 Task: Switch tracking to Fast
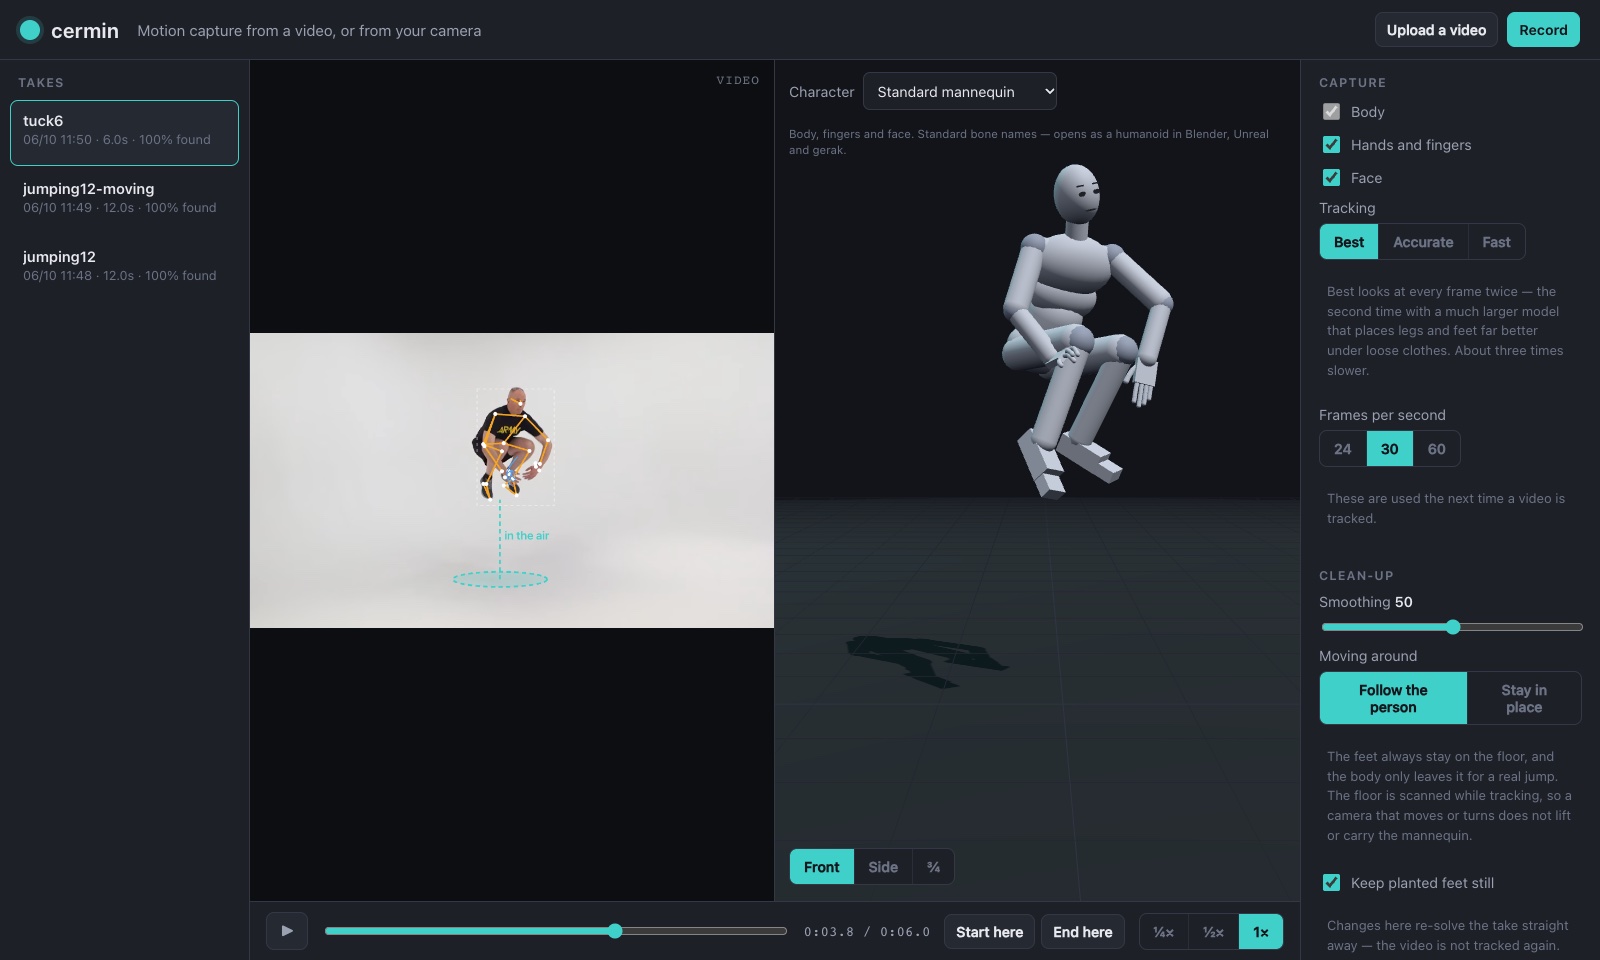coord(1496,242)
